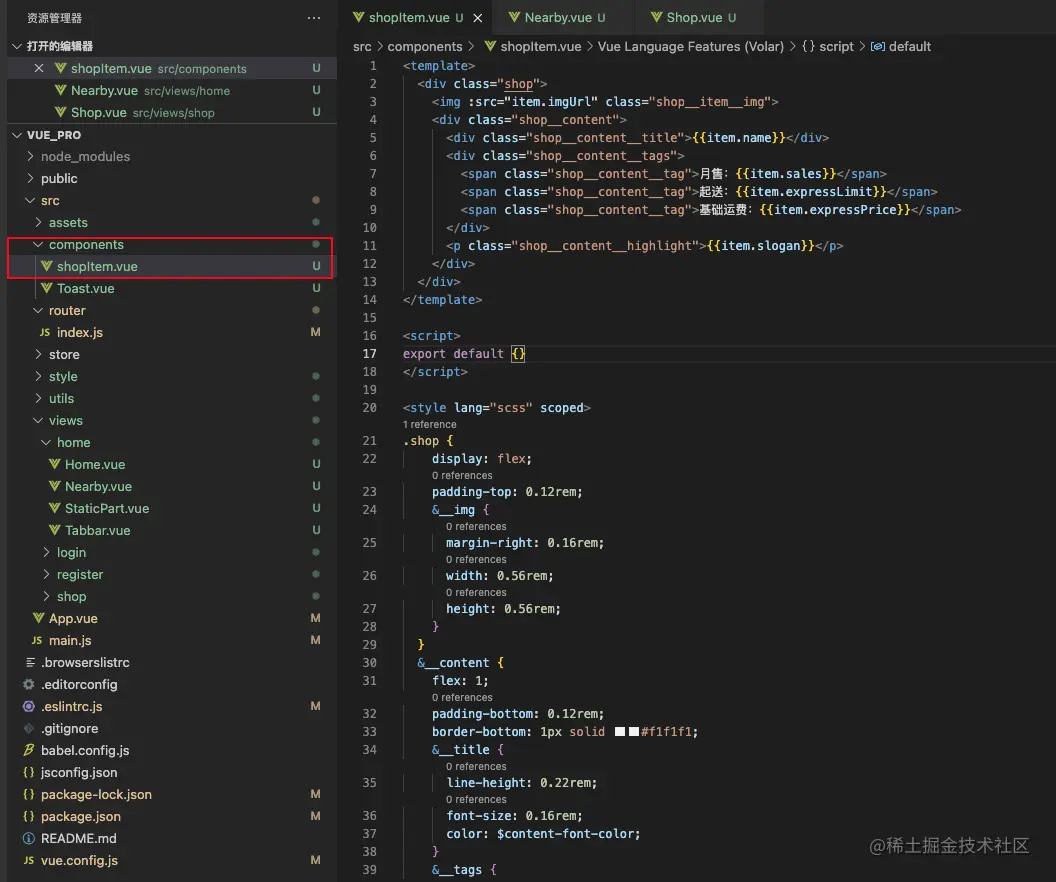Click shopItem.vue in the breadcrumb
Viewport: 1056px width, 882px height.
(x=533, y=46)
